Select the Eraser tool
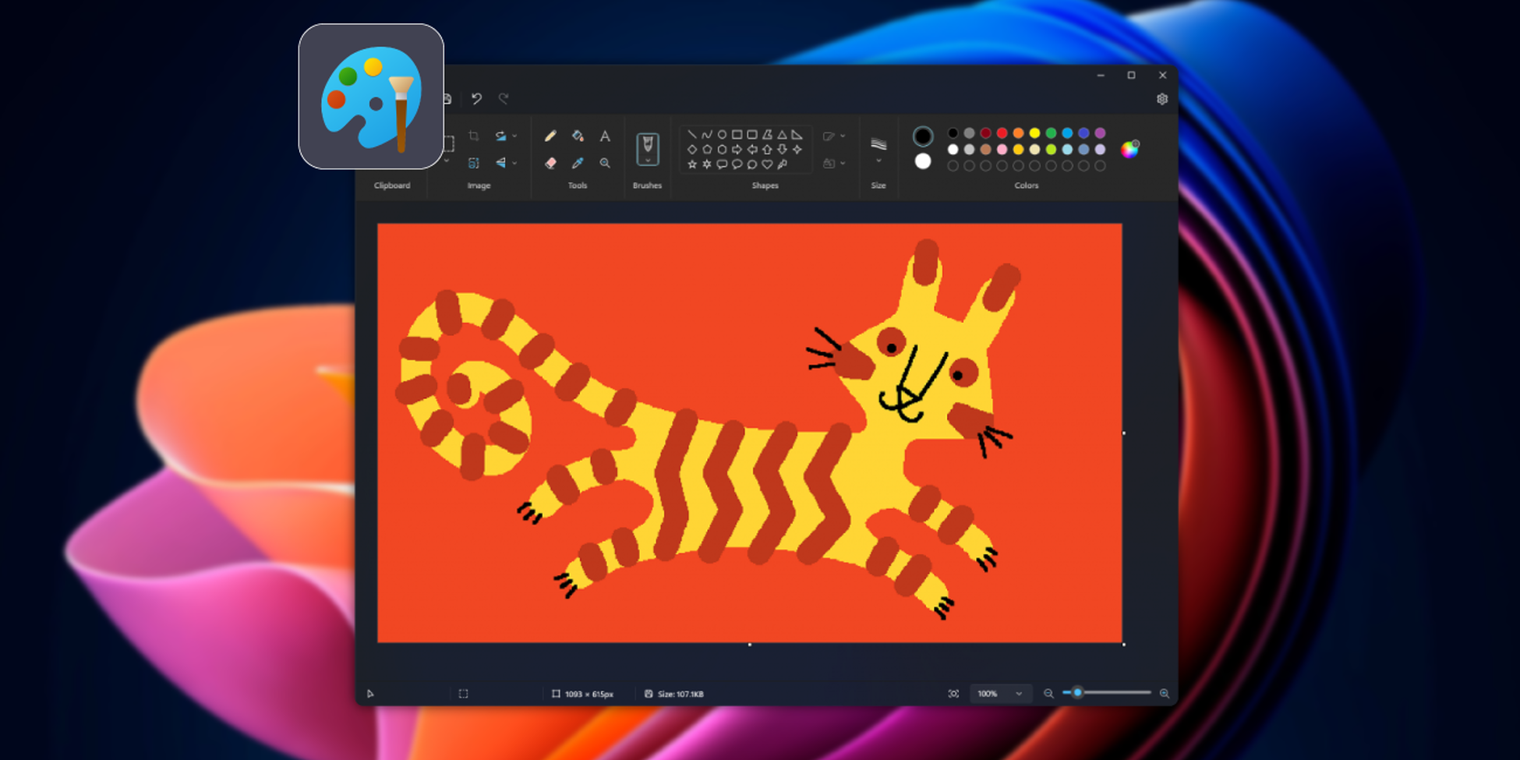This screenshot has height=760, width=1520. [x=551, y=164]
